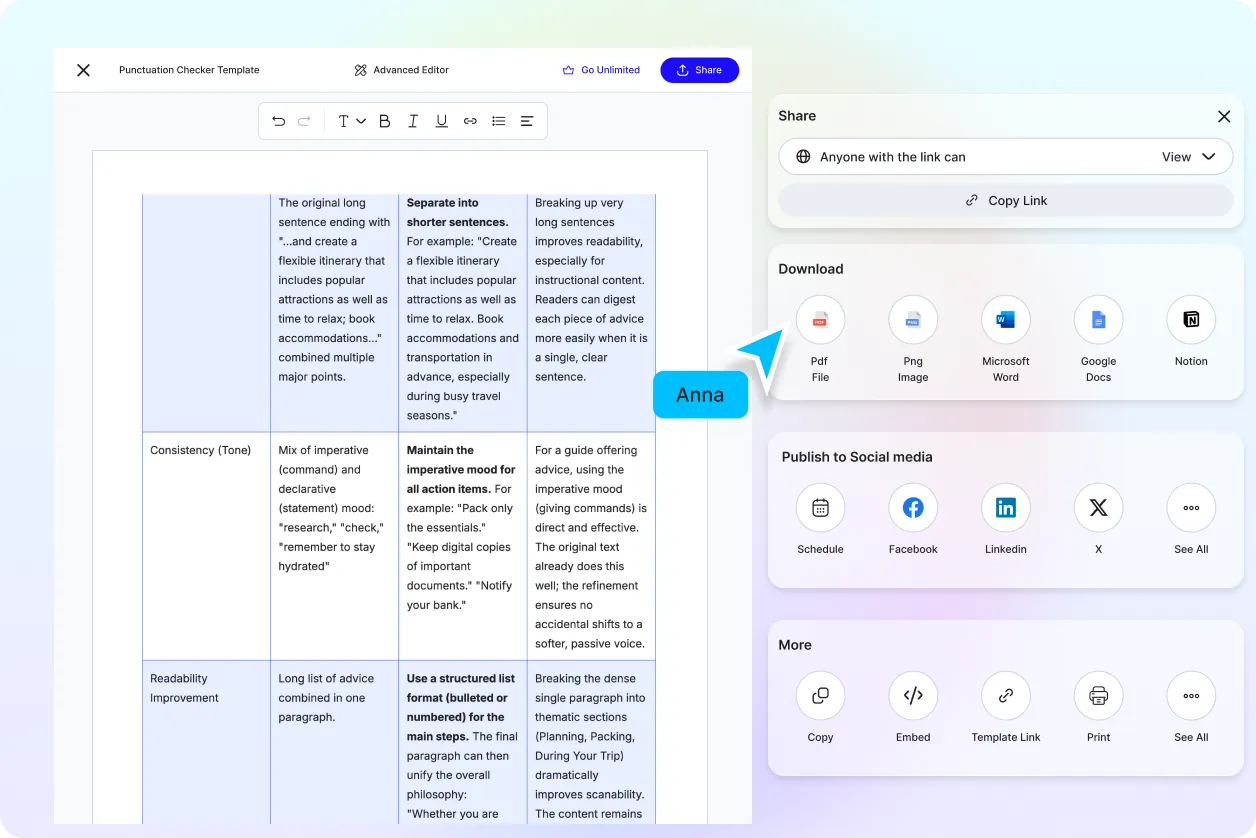The width and height of the screenshot is (1256, 838).
Task: Export to Notion
Action: click(x=1191, y=320)
